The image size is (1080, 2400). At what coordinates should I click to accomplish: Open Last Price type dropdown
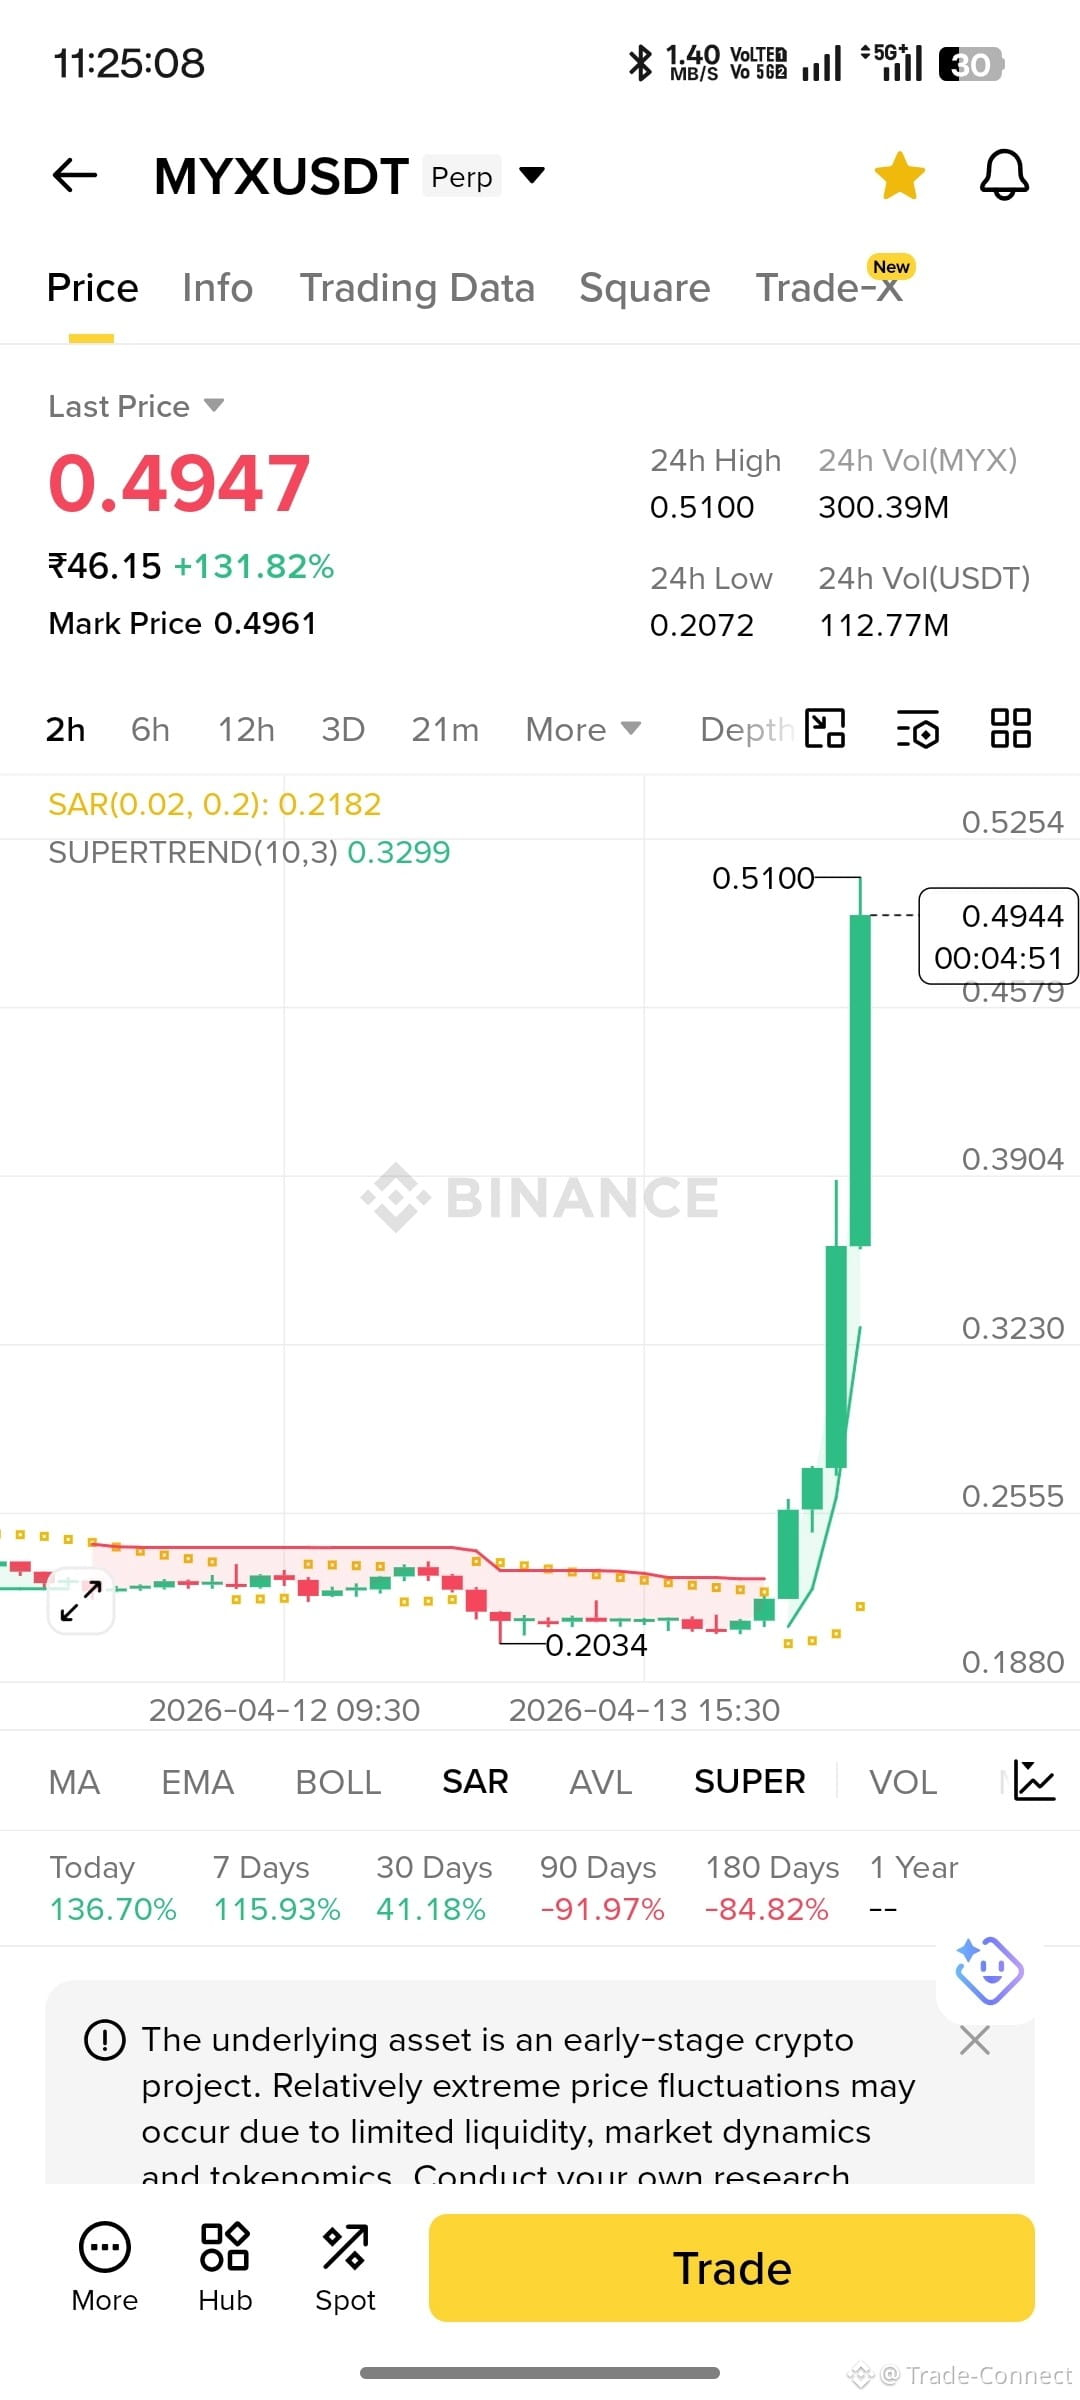[136, 406]
